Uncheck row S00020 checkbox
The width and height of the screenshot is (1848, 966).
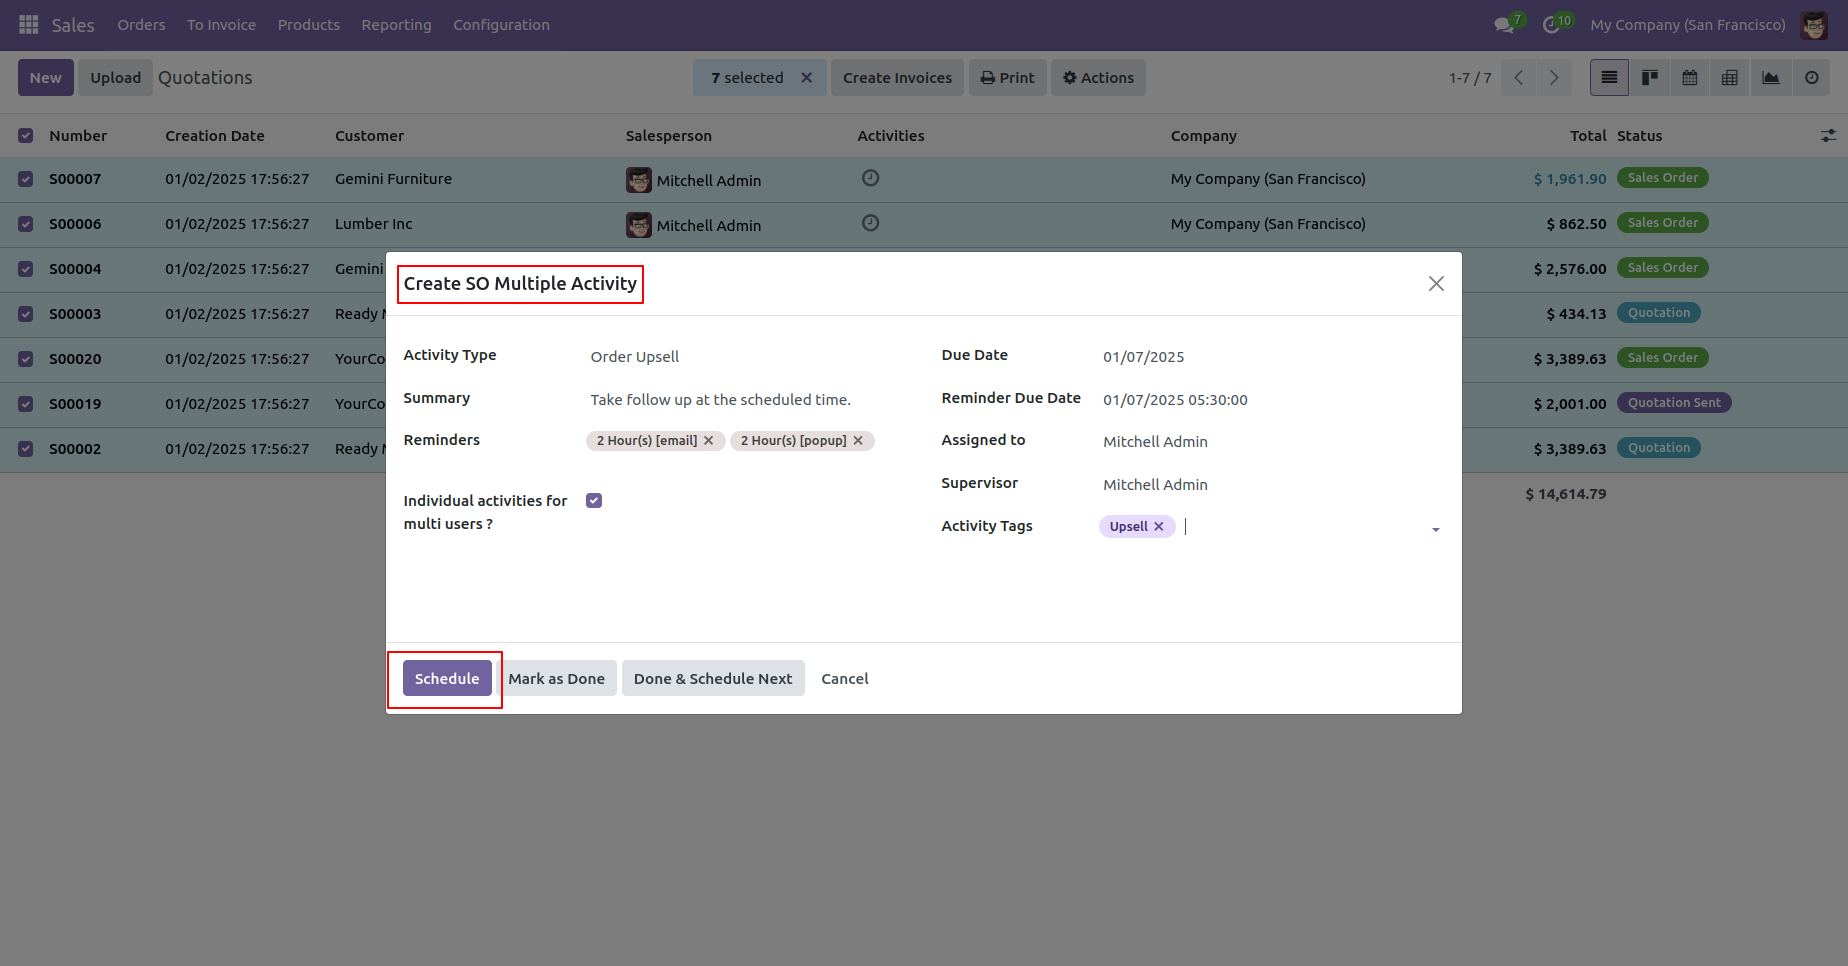pyautogui.click(x=26, y=359)
